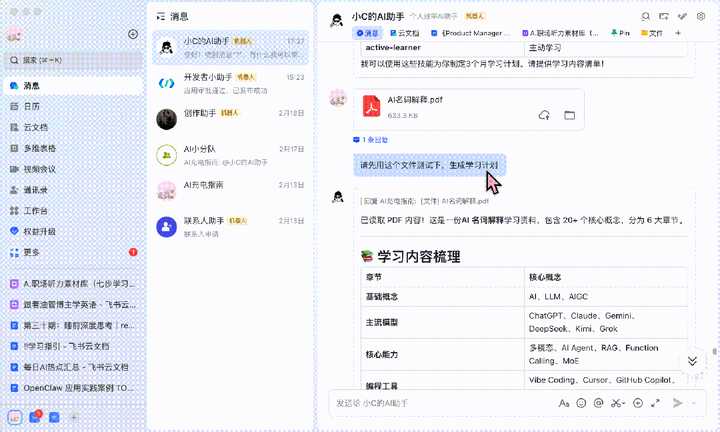
Task: Click the cloud save icon on PDF card
Action: (x=544, y=115)
